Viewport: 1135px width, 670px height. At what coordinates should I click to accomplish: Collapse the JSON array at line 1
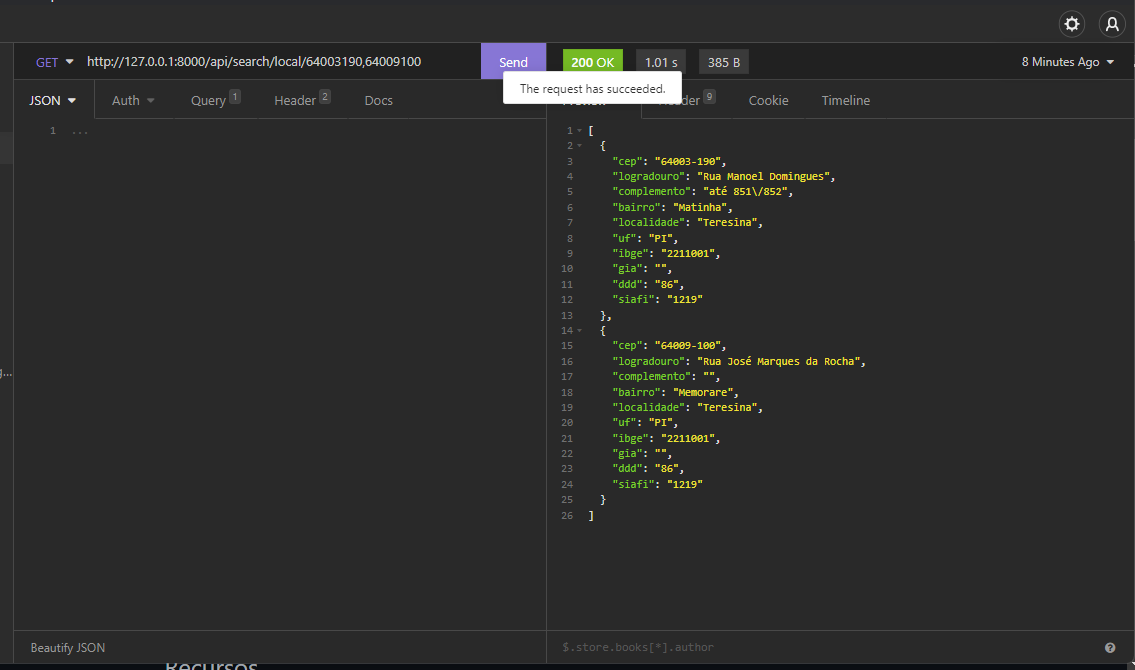point(578,129)
